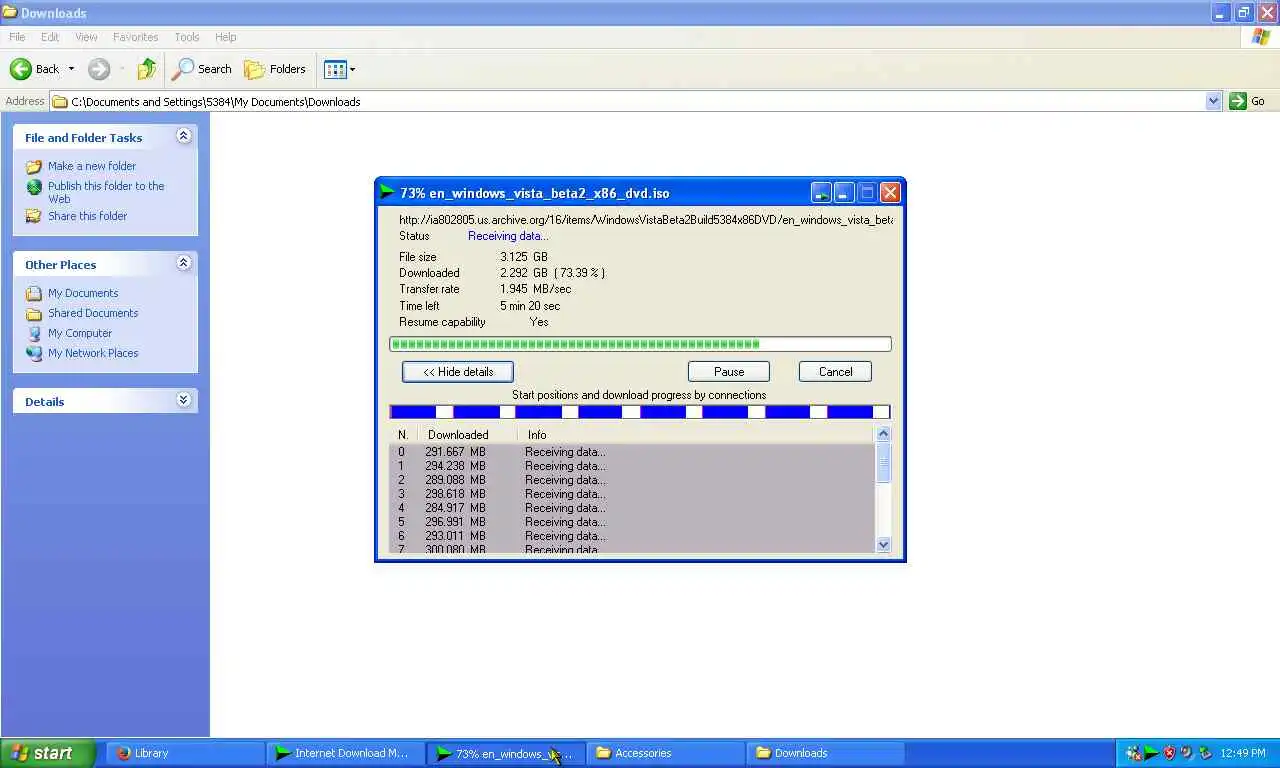This screenshot has width=1280, height=768.
Task: Open the Help menu
Action: (x=226, y=37)
